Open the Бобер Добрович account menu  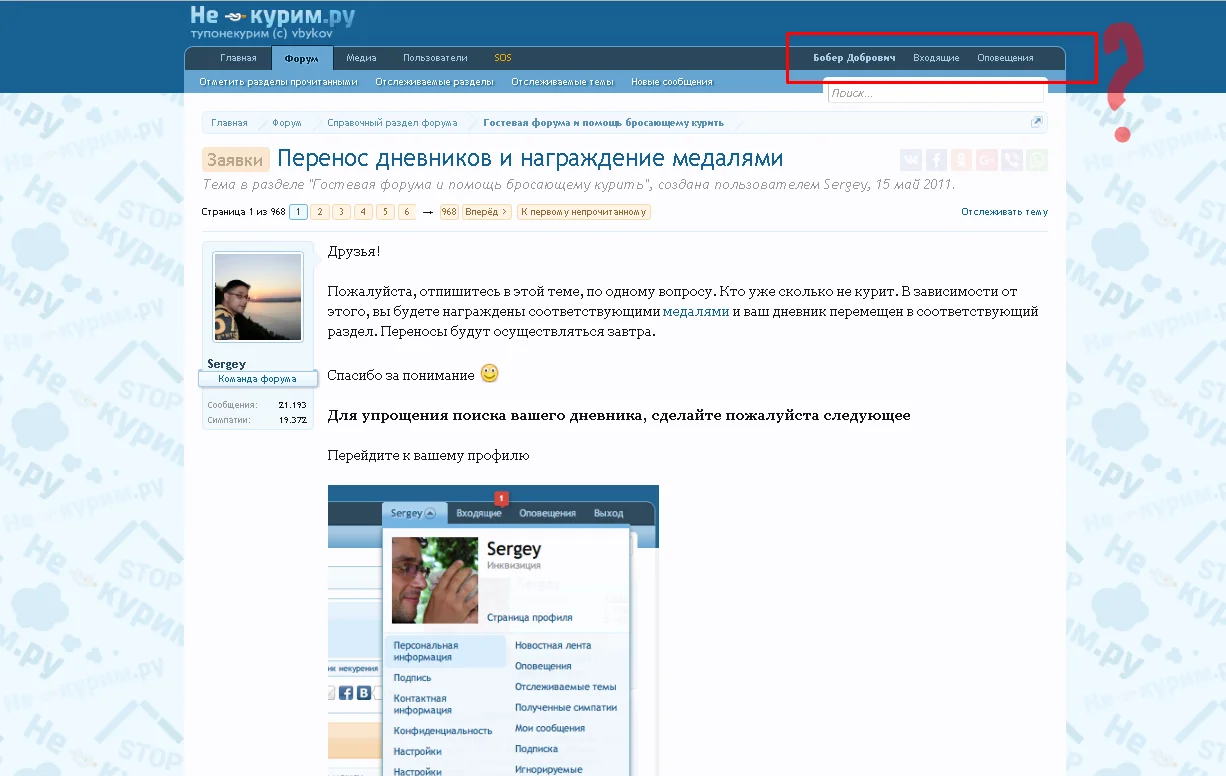[853, 57]
